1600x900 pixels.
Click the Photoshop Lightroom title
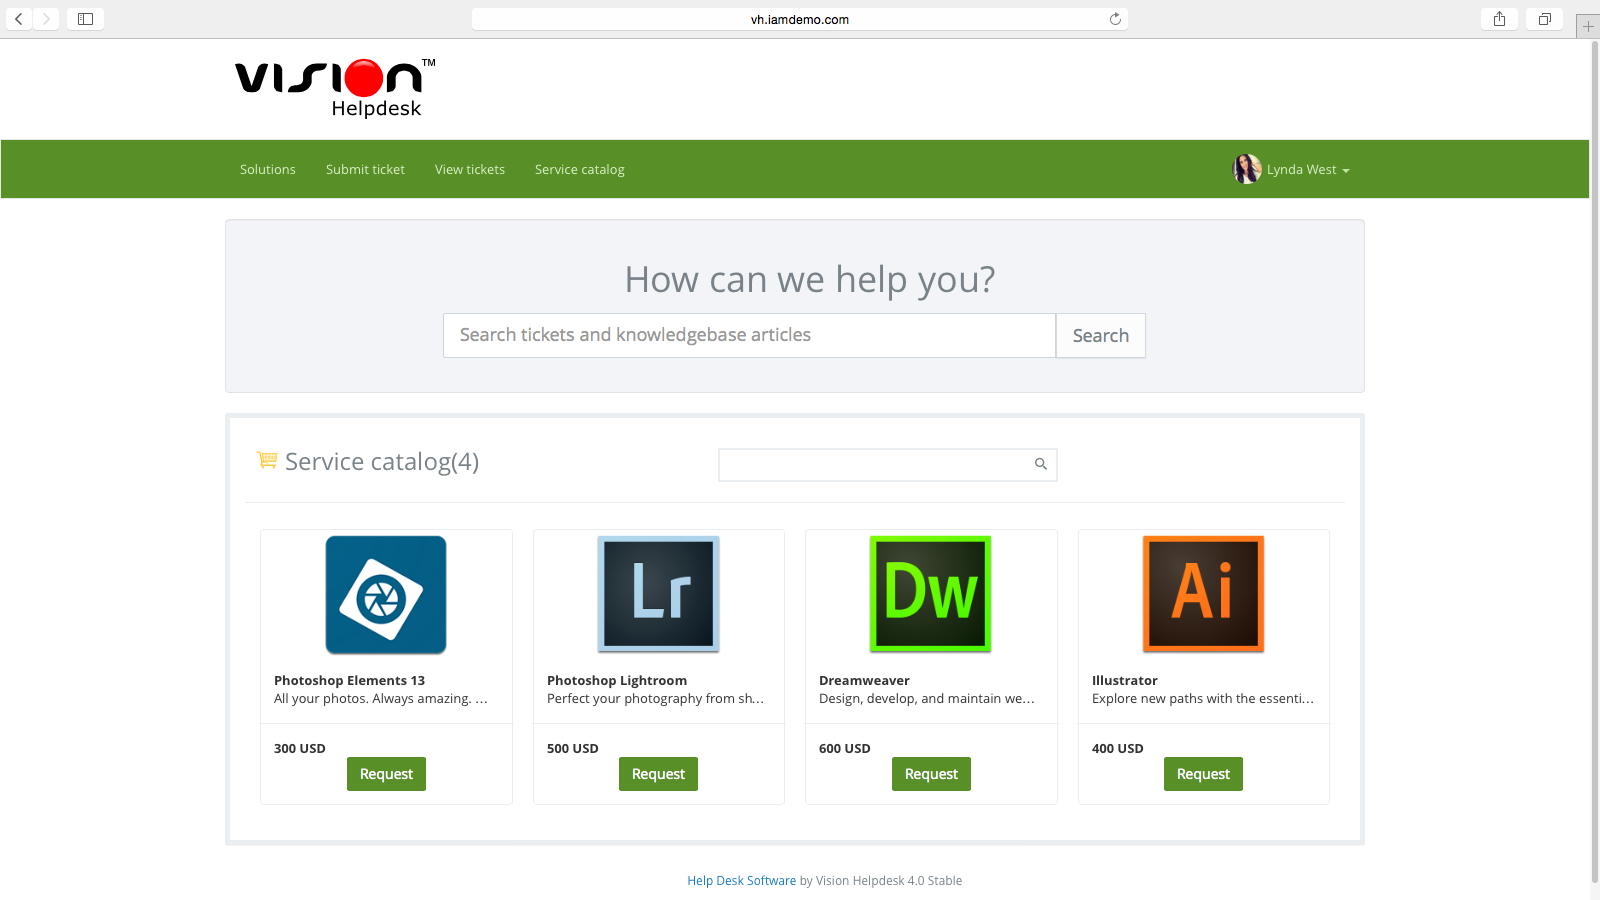617,680
